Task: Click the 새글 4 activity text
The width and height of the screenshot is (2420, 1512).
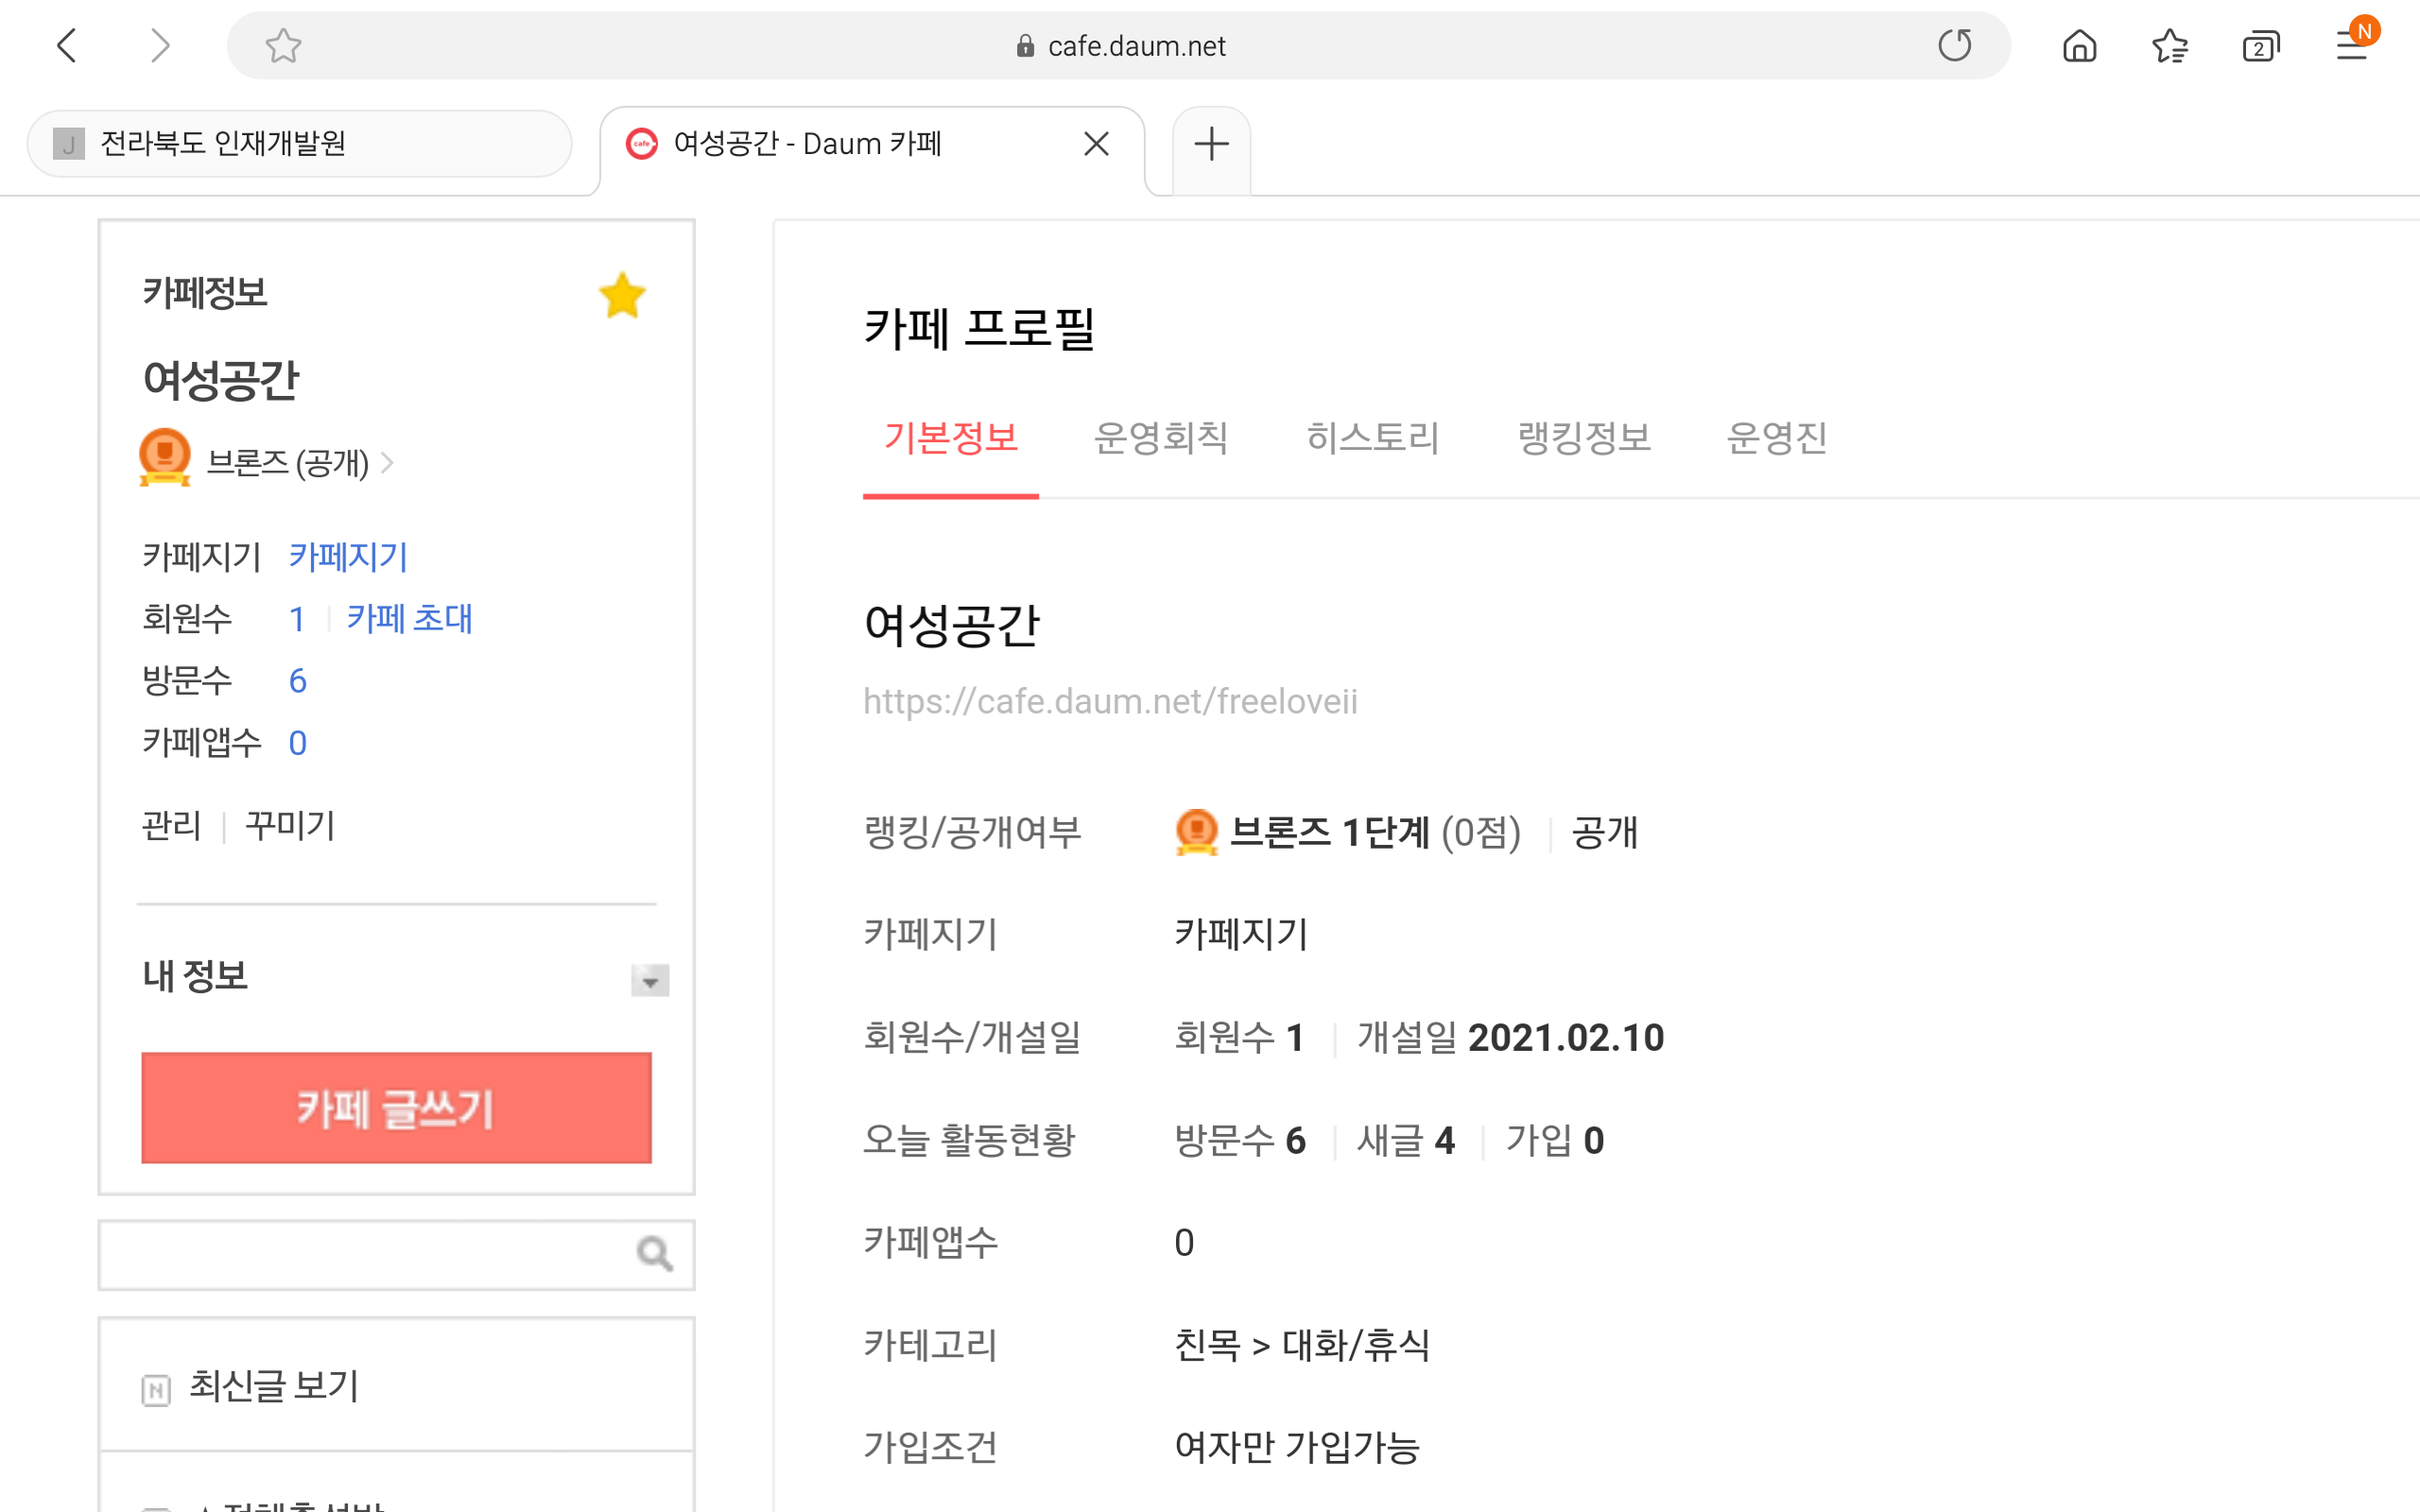Action: [x=1405, y=1141]
